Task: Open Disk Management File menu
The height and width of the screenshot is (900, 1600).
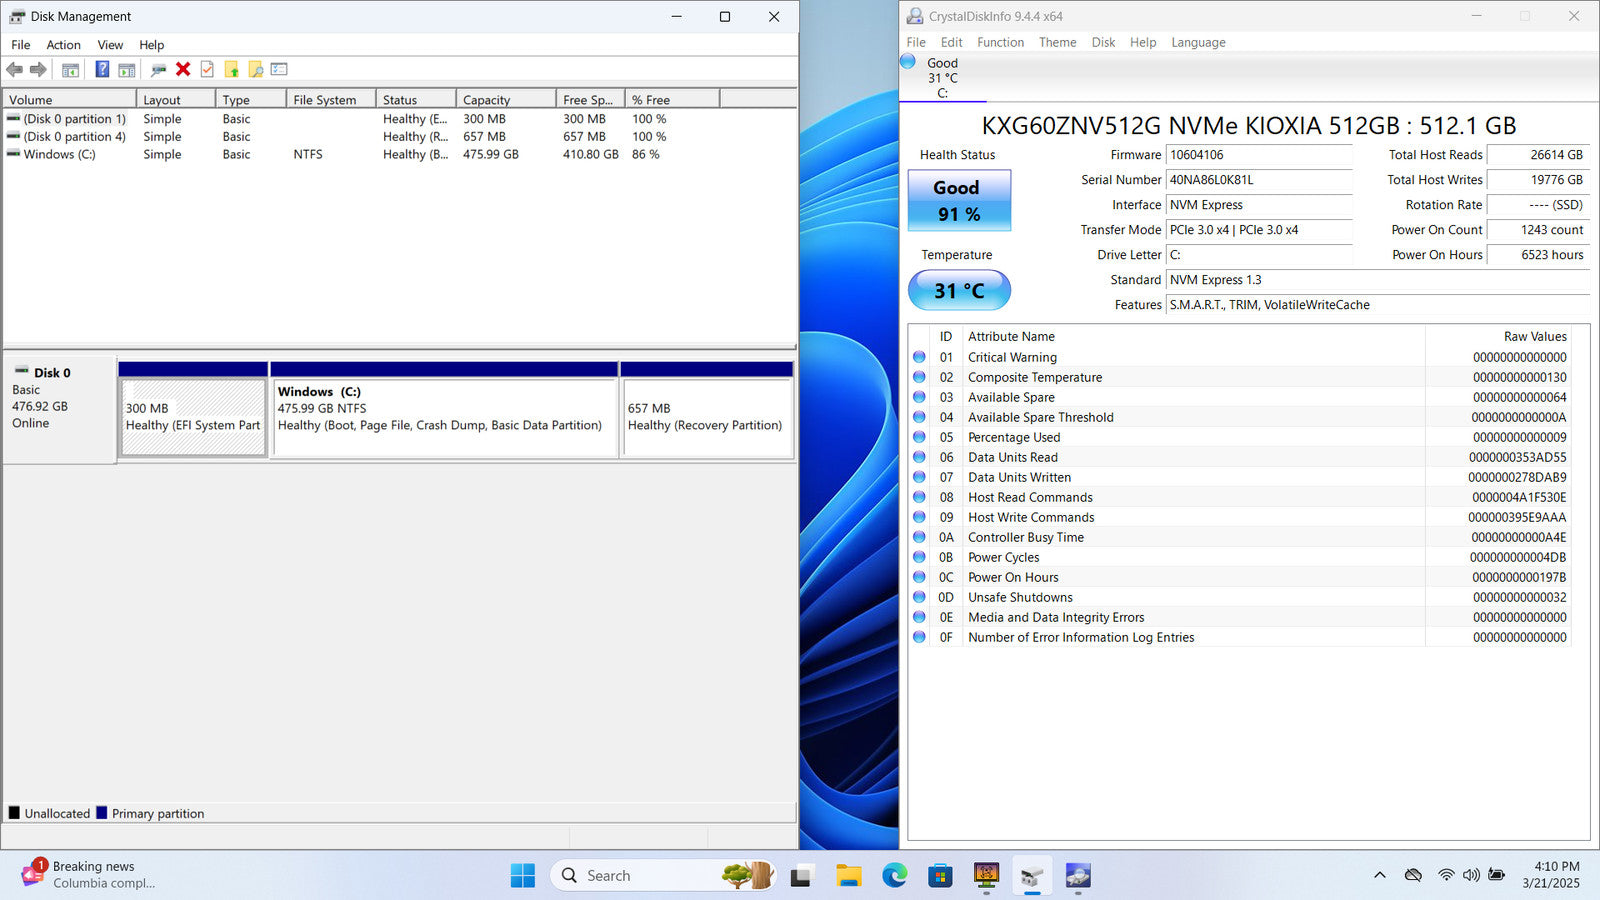Action: (21, 45)
